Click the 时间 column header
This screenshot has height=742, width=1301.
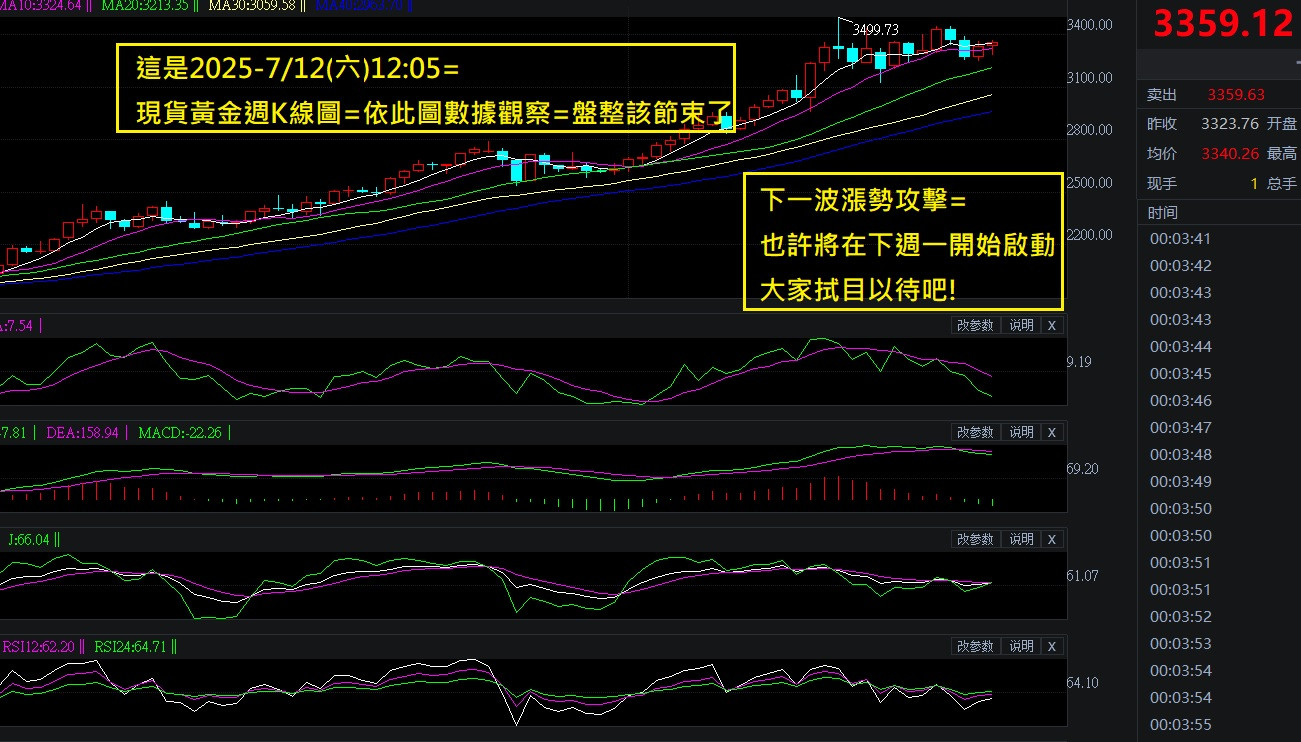click(1163, 213)
